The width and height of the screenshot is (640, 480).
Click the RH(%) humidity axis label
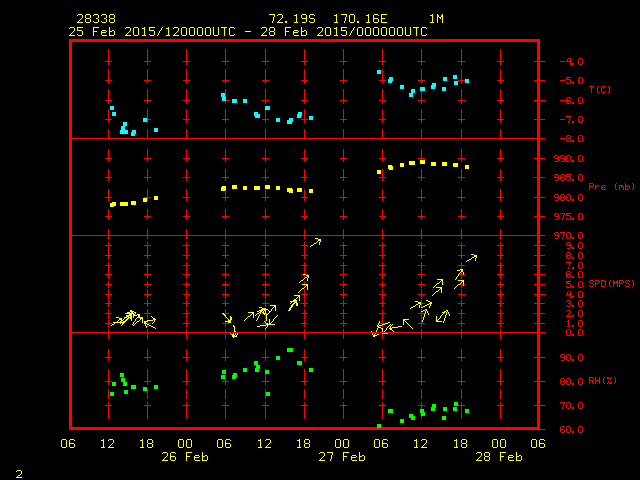[x=599, y=381]
